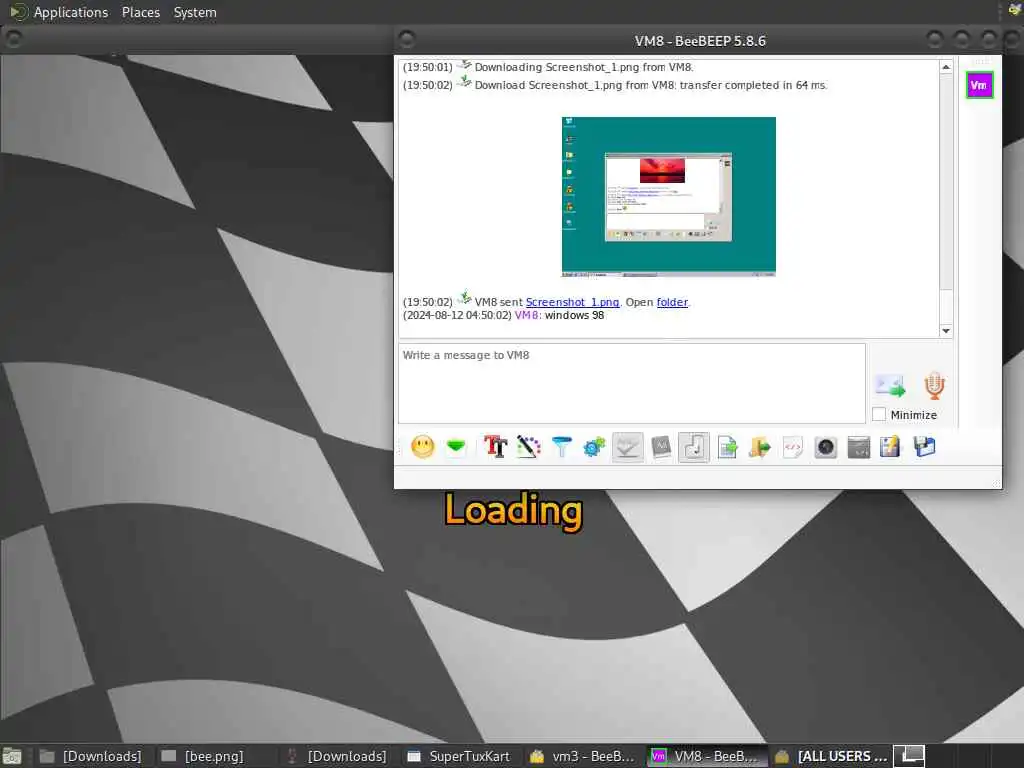Choose font color with the pencil-dots icon
1024x768 pixels.
coord(528,447)
